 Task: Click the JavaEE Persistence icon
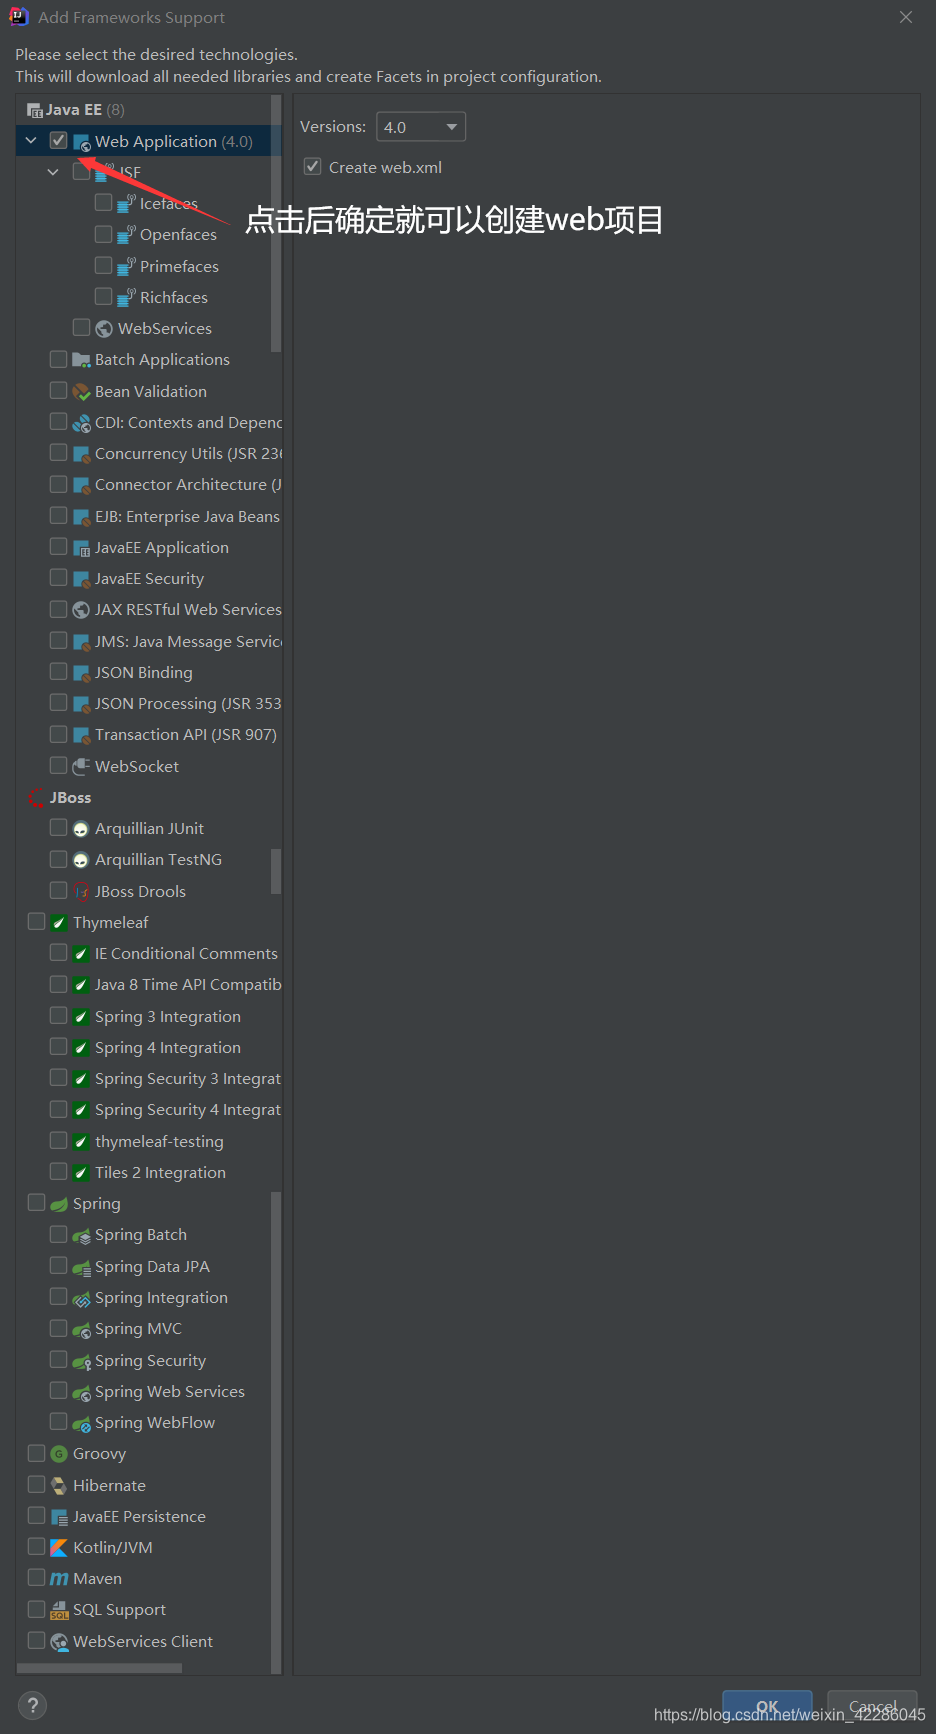[59, 1517]
